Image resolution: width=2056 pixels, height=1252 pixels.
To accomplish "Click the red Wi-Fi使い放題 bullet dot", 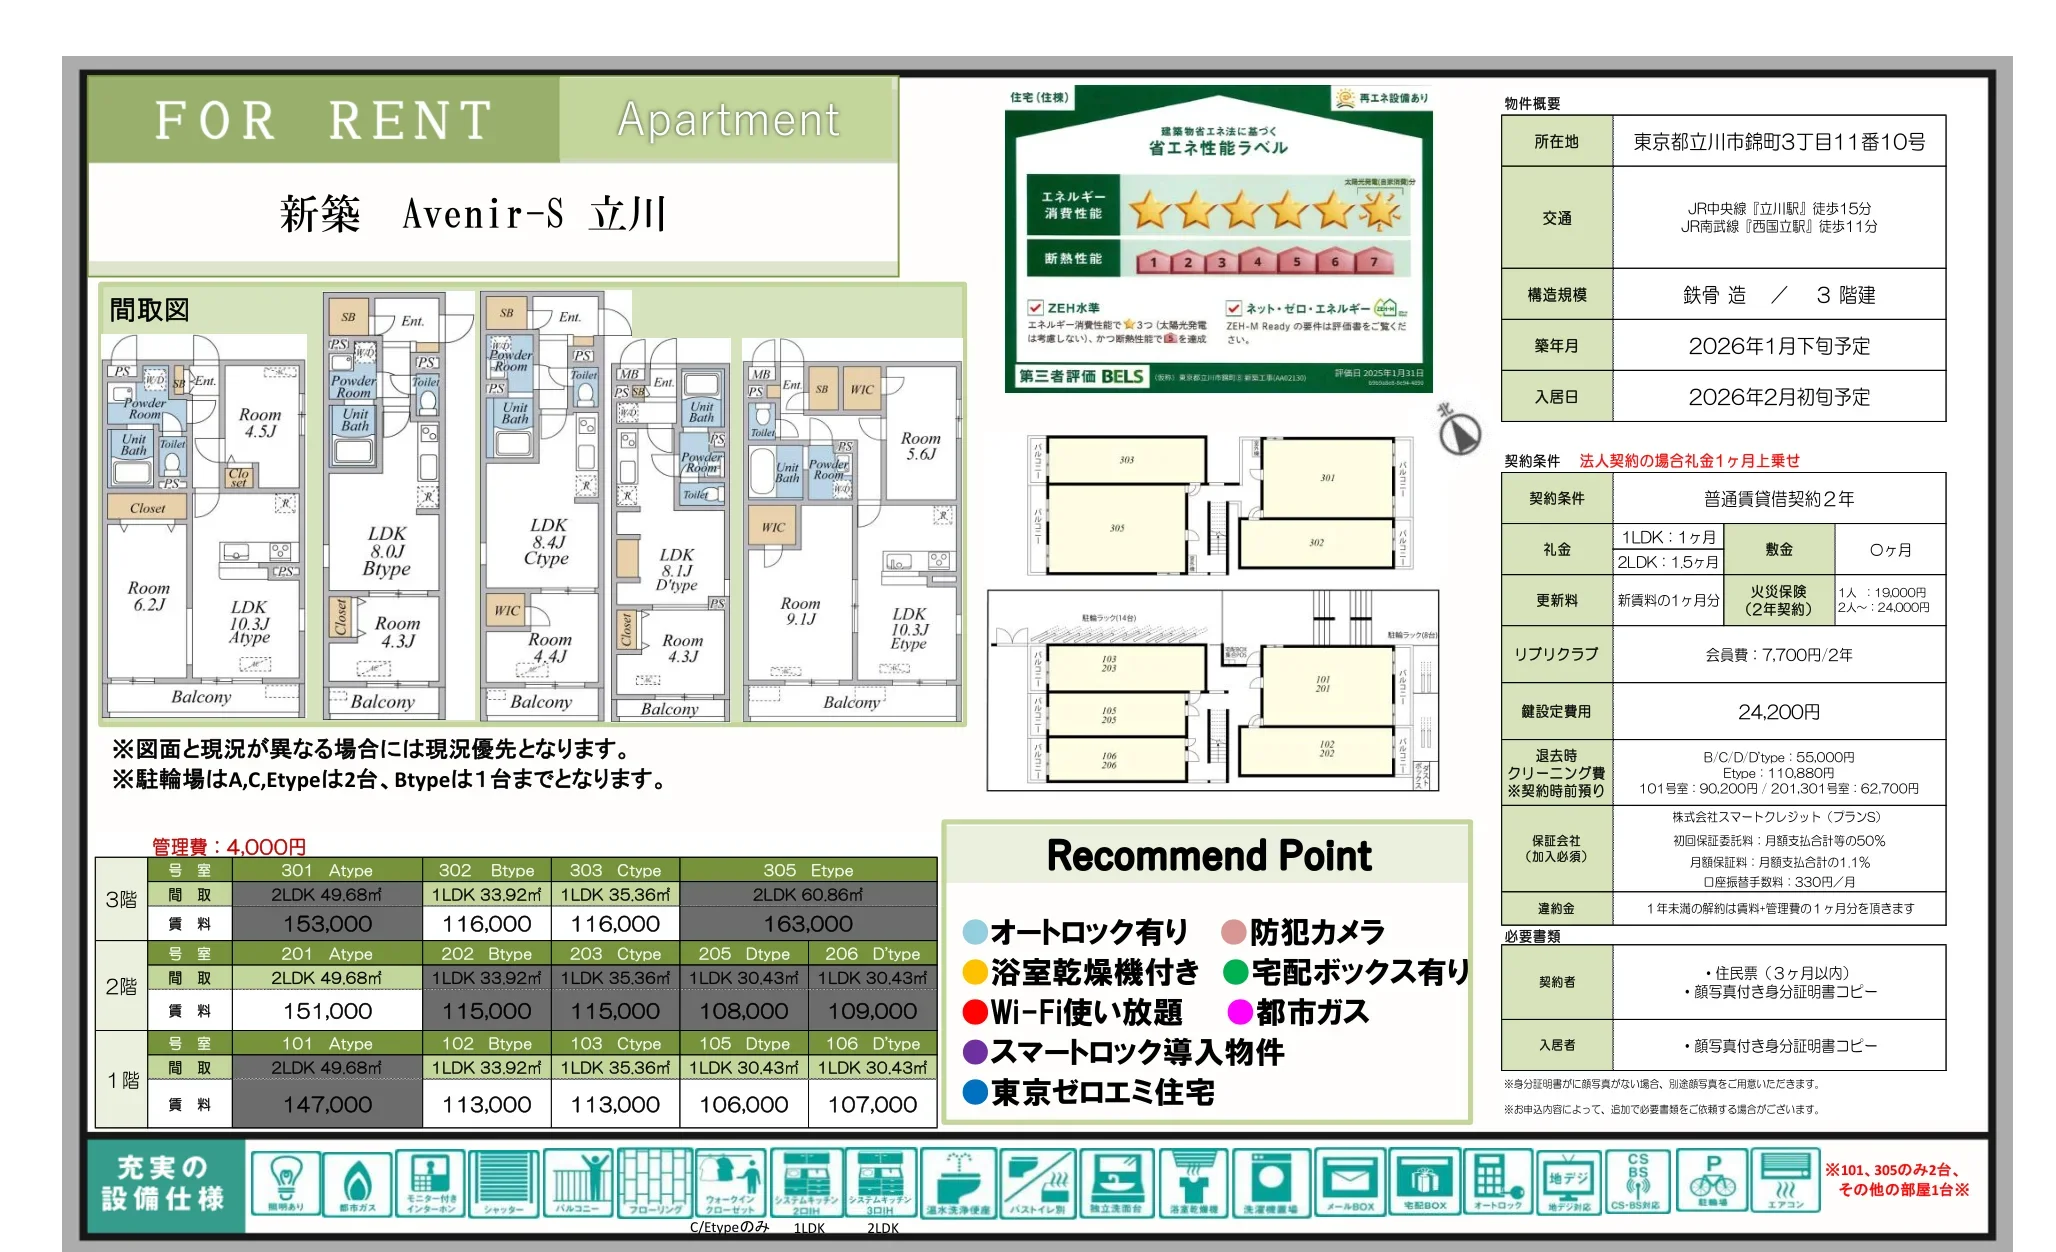I will (975, 1012).
